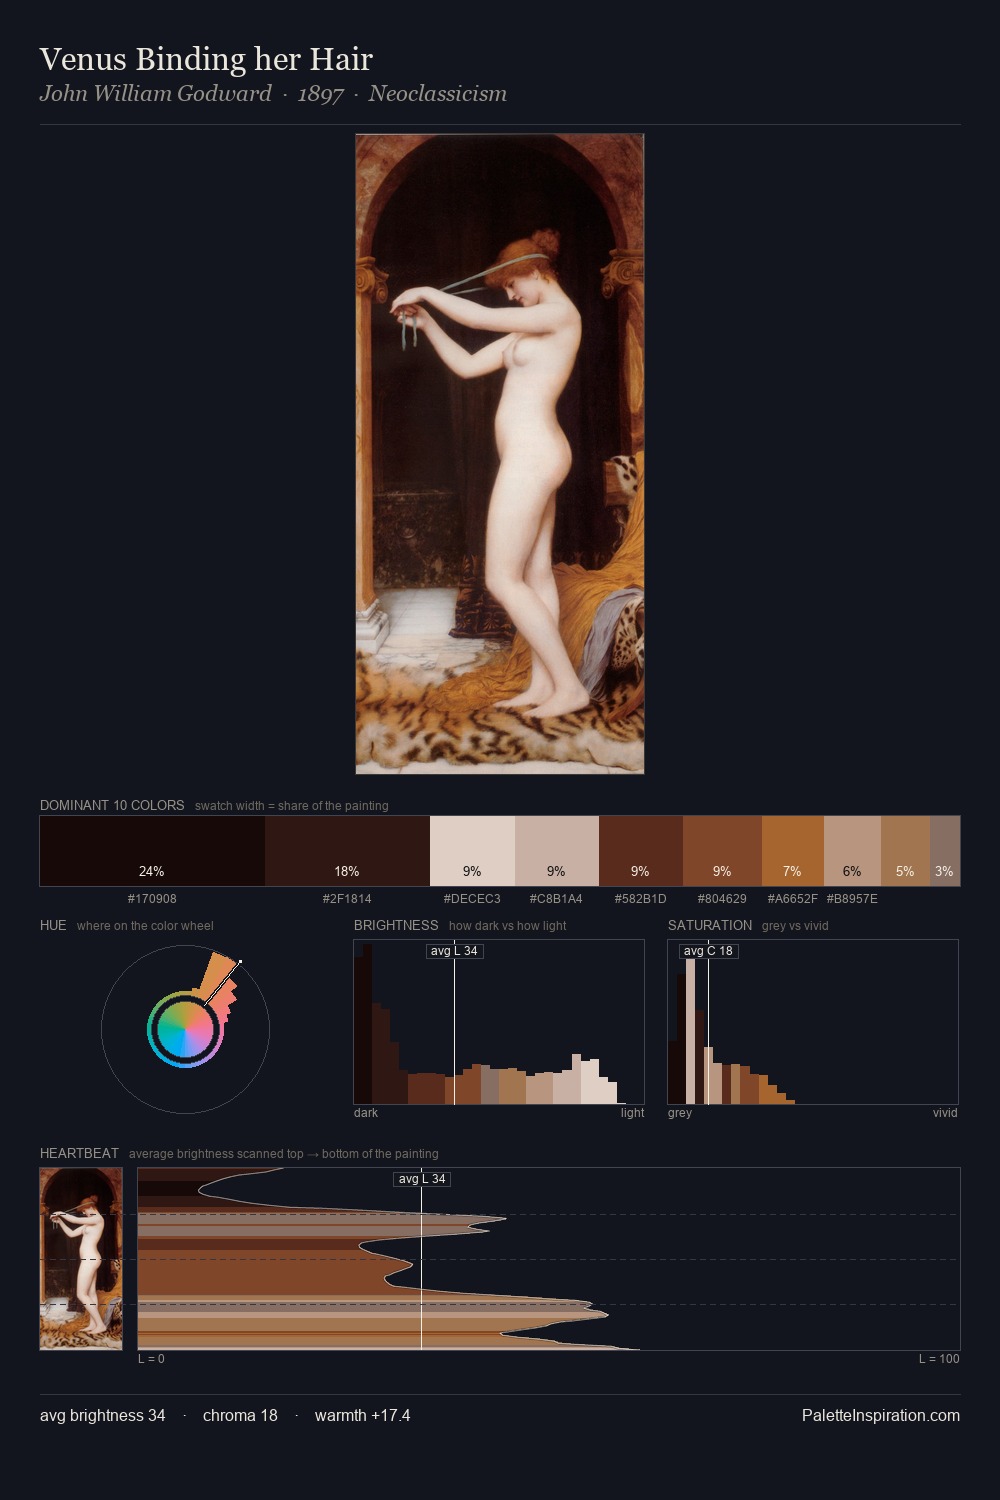Click the title Venus Binding her Hair
The height and width of the screenshot is (1500, 1000).
point(206,59)
